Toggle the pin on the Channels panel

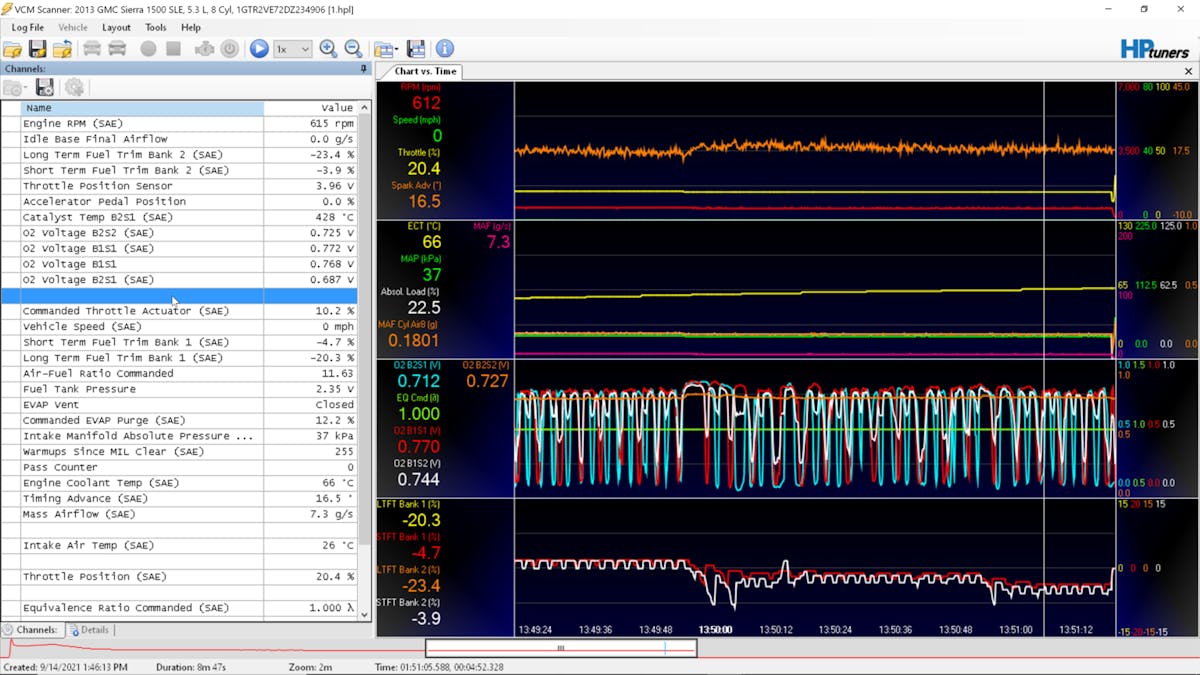[363, 69]
